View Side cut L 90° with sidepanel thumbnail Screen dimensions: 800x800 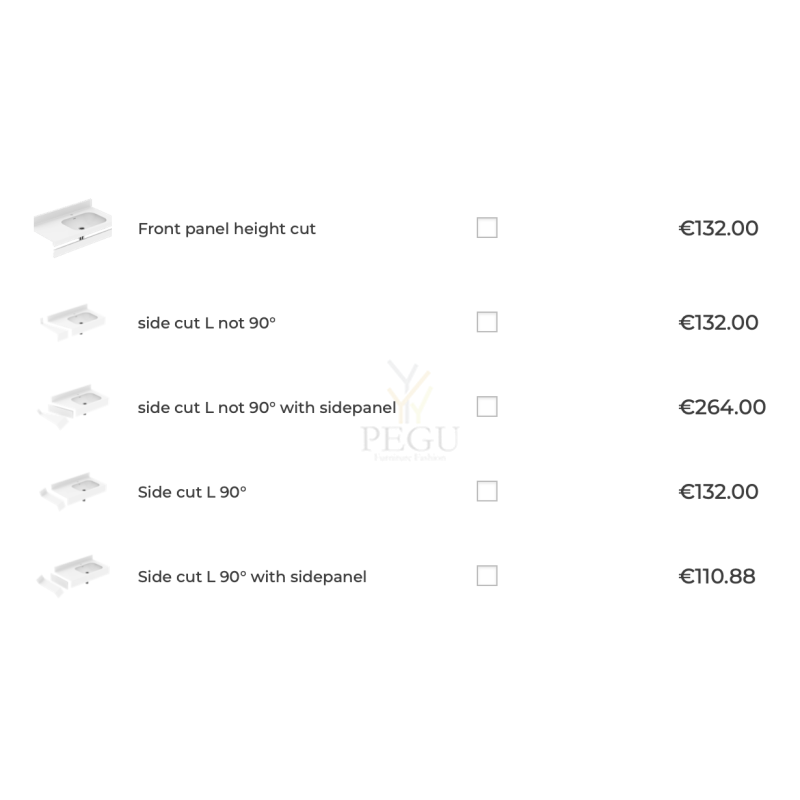point(73,576)
